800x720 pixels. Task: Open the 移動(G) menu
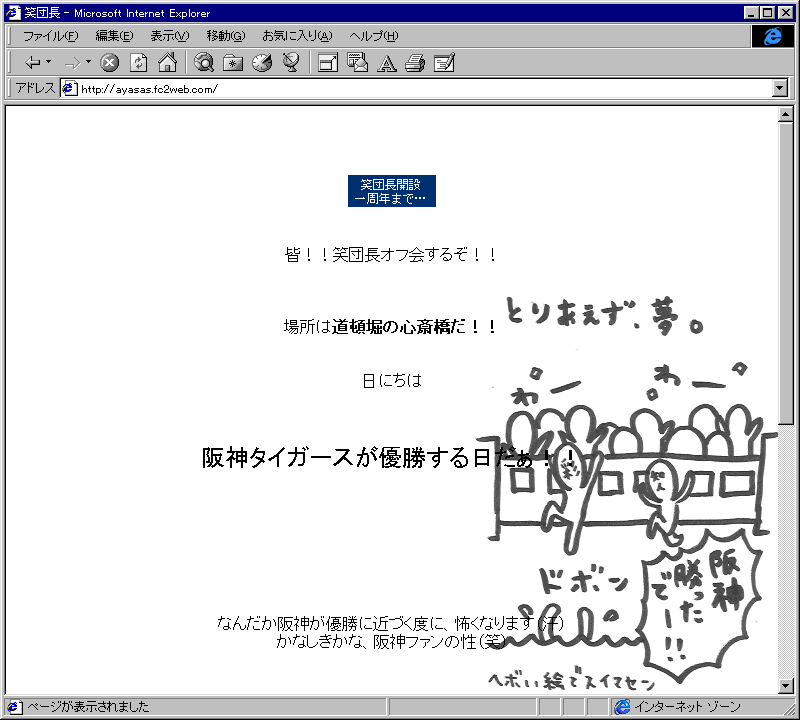pyautogui.click(x=226, y=36)
